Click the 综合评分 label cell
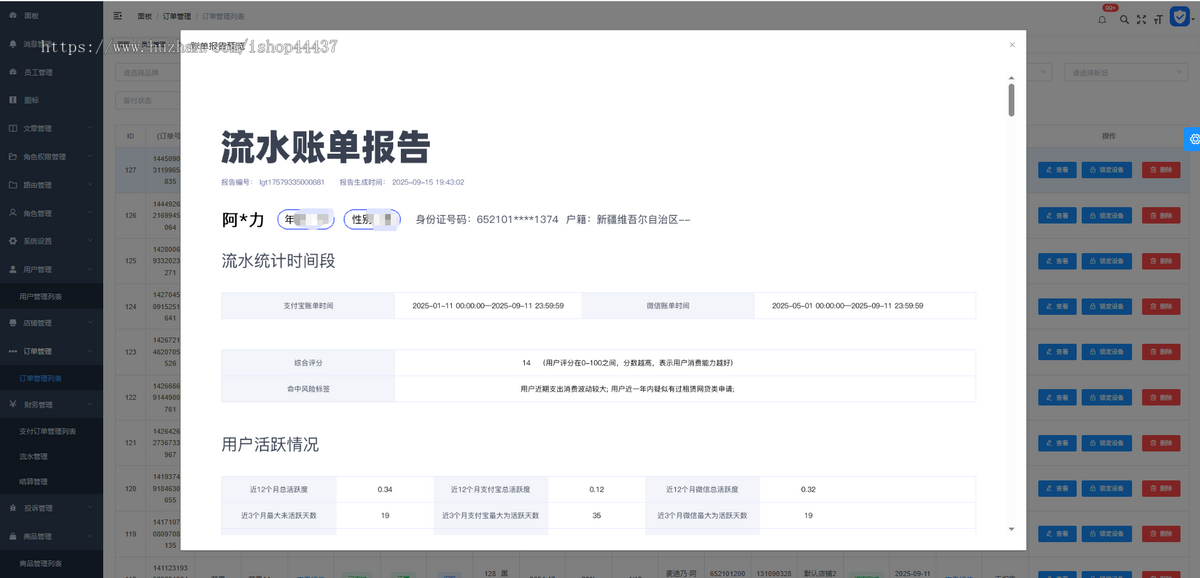 click(308, 362)
